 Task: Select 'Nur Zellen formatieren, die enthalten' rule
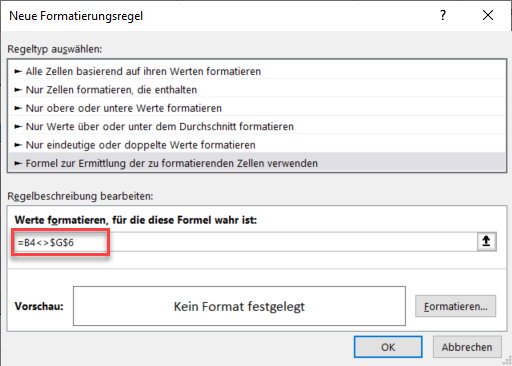257,90
